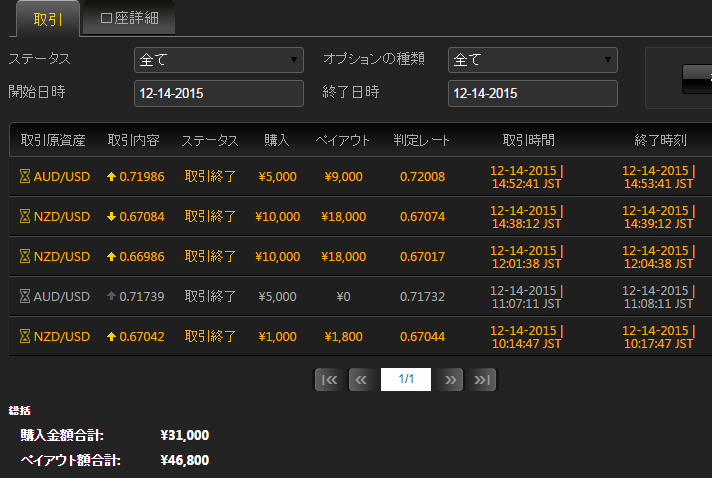712x478 pixels.
Task: Click trade time 14:52:41 JST
Action: click(527, 183)
